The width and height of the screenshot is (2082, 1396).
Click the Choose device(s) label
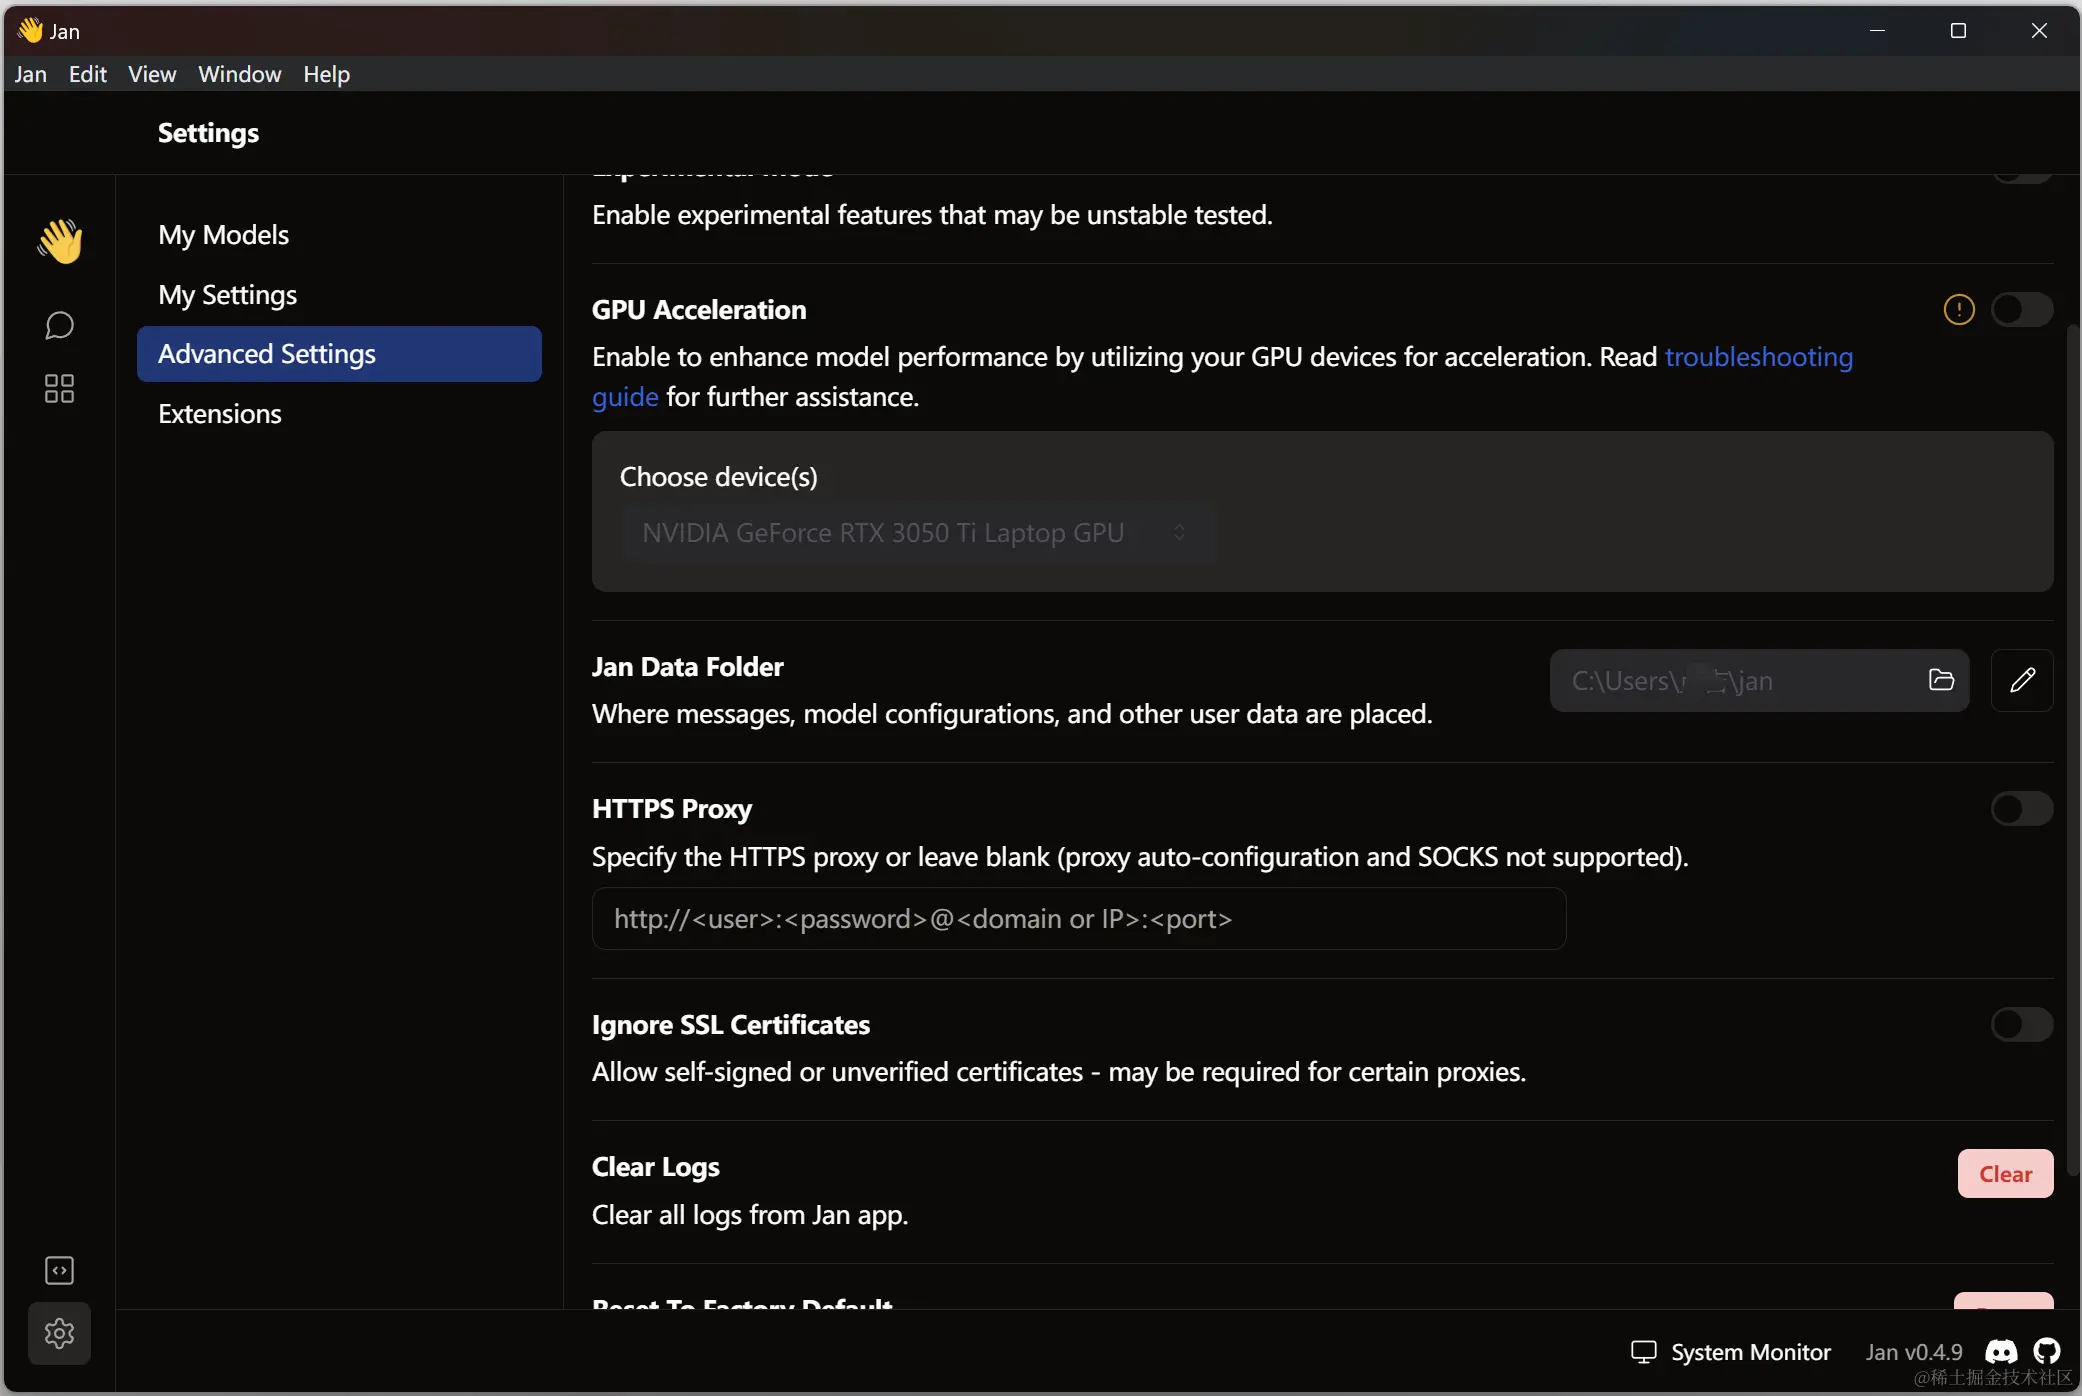719,477
